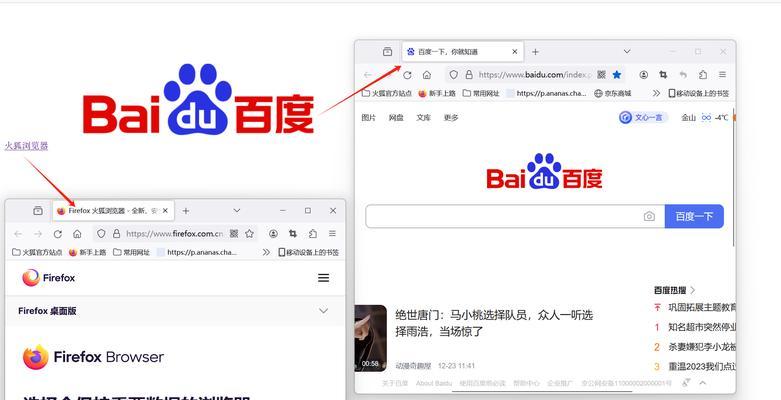Expand the tab list dropdown in the Baidu window

click(x=627, y=51)
